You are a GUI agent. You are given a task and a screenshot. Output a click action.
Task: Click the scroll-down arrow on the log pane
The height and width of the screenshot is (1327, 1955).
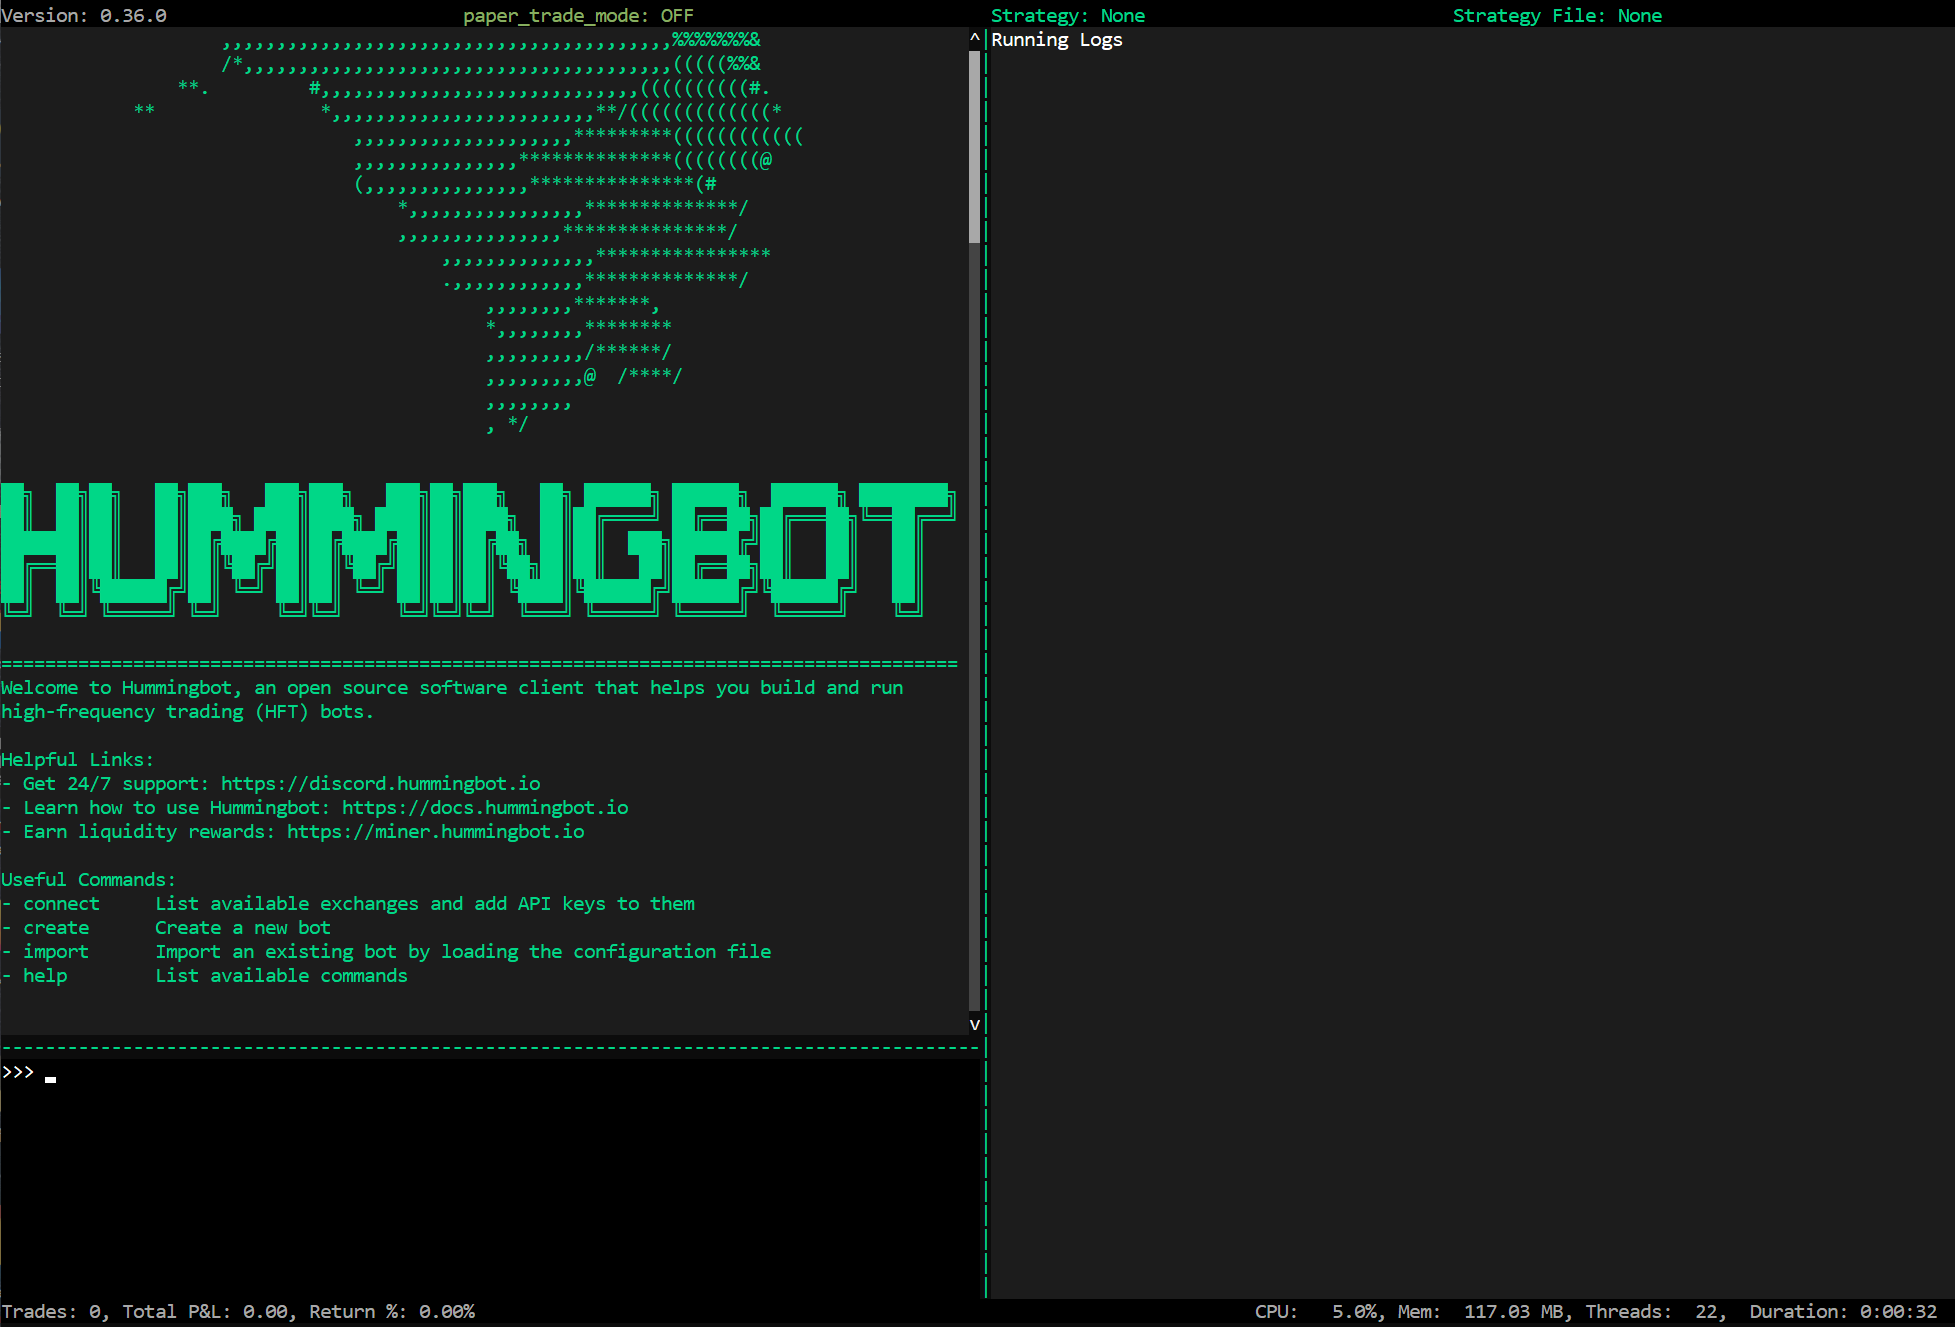(x=974, y=1023)
